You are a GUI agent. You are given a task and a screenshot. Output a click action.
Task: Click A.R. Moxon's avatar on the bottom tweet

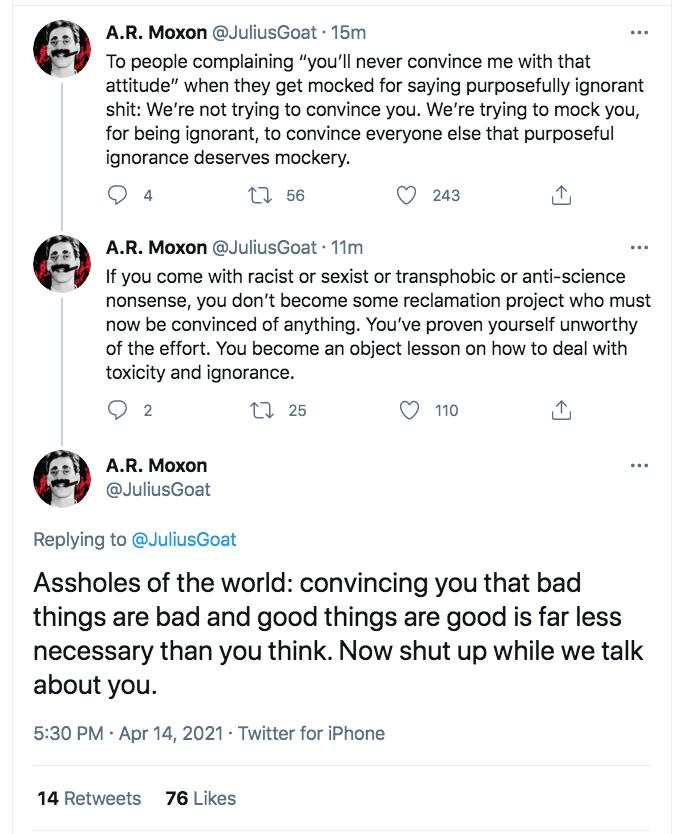point(60,476)
